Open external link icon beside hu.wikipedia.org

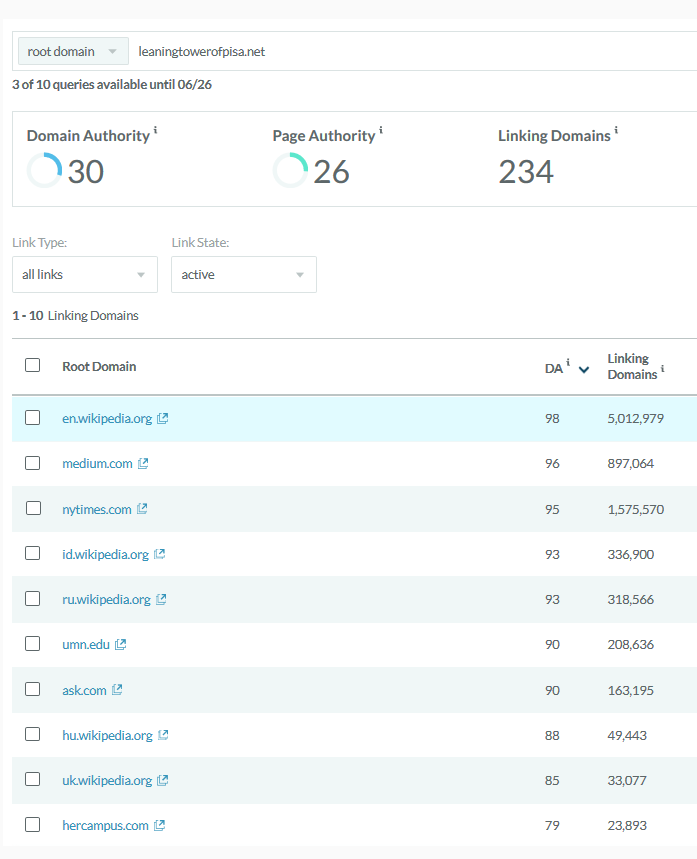point(163,735)
